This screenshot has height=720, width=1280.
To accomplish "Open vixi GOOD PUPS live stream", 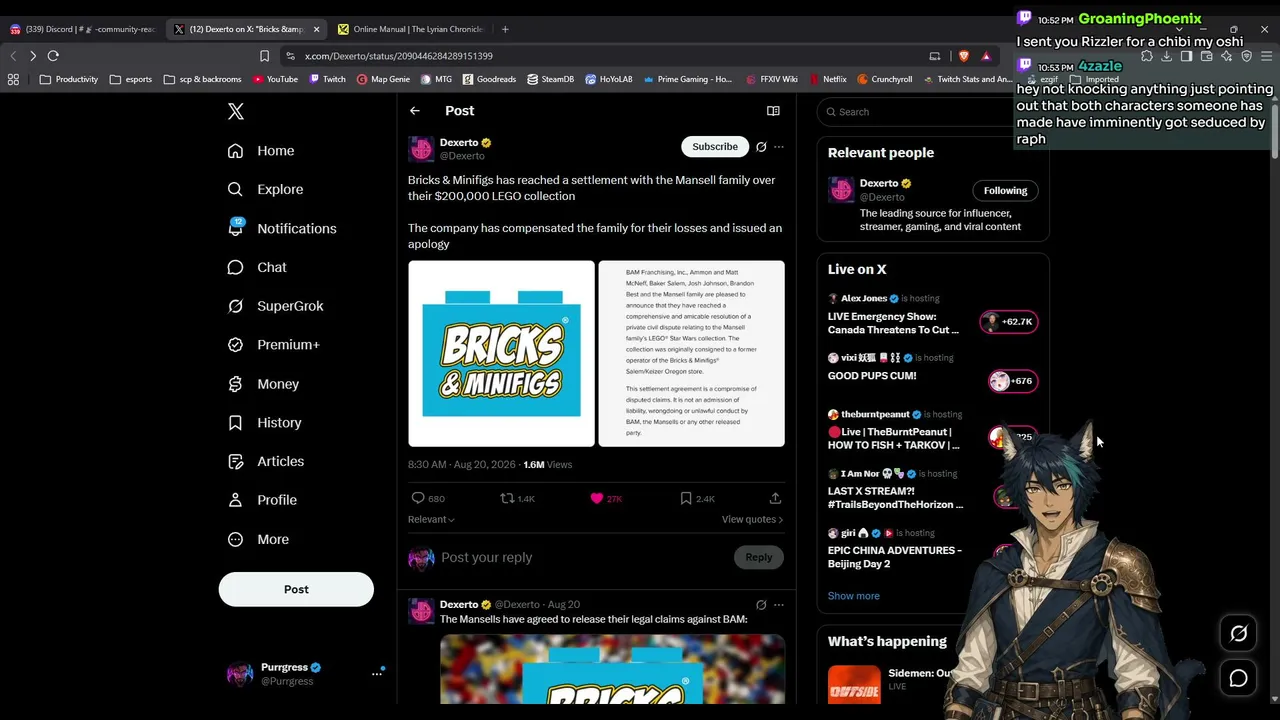I will (932, 369).
